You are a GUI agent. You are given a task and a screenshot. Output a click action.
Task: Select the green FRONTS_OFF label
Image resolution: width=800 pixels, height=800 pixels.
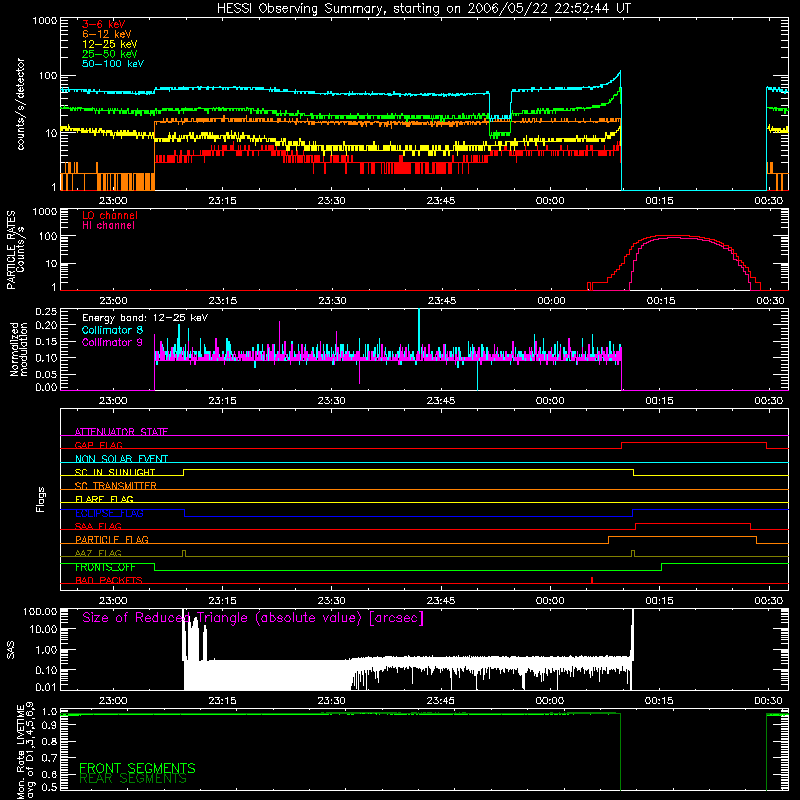[105, 567]
